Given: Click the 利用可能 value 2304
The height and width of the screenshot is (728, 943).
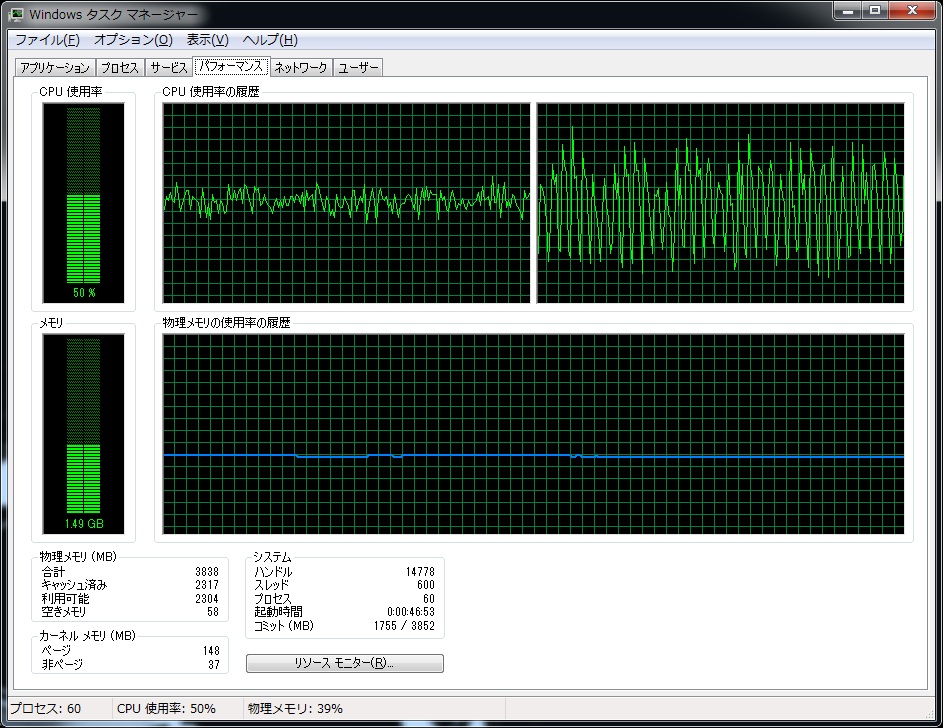Looking at the screenshot, I should 207,599.
